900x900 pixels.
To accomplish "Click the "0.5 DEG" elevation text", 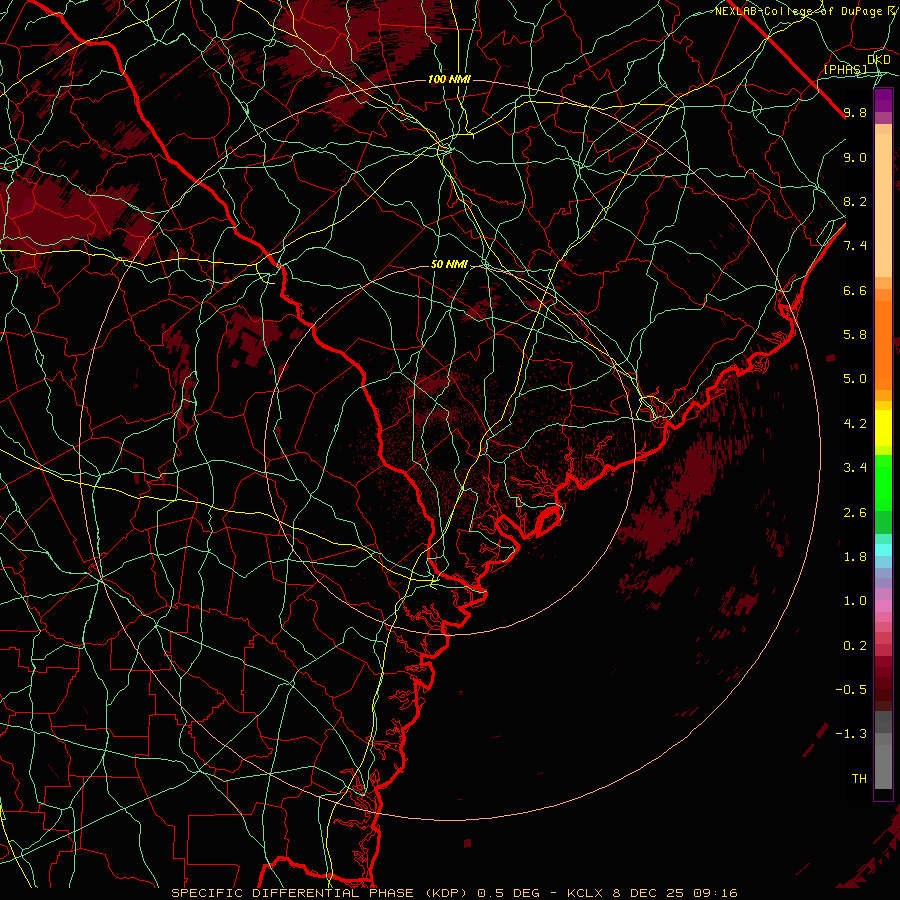I will coord(509,893).
